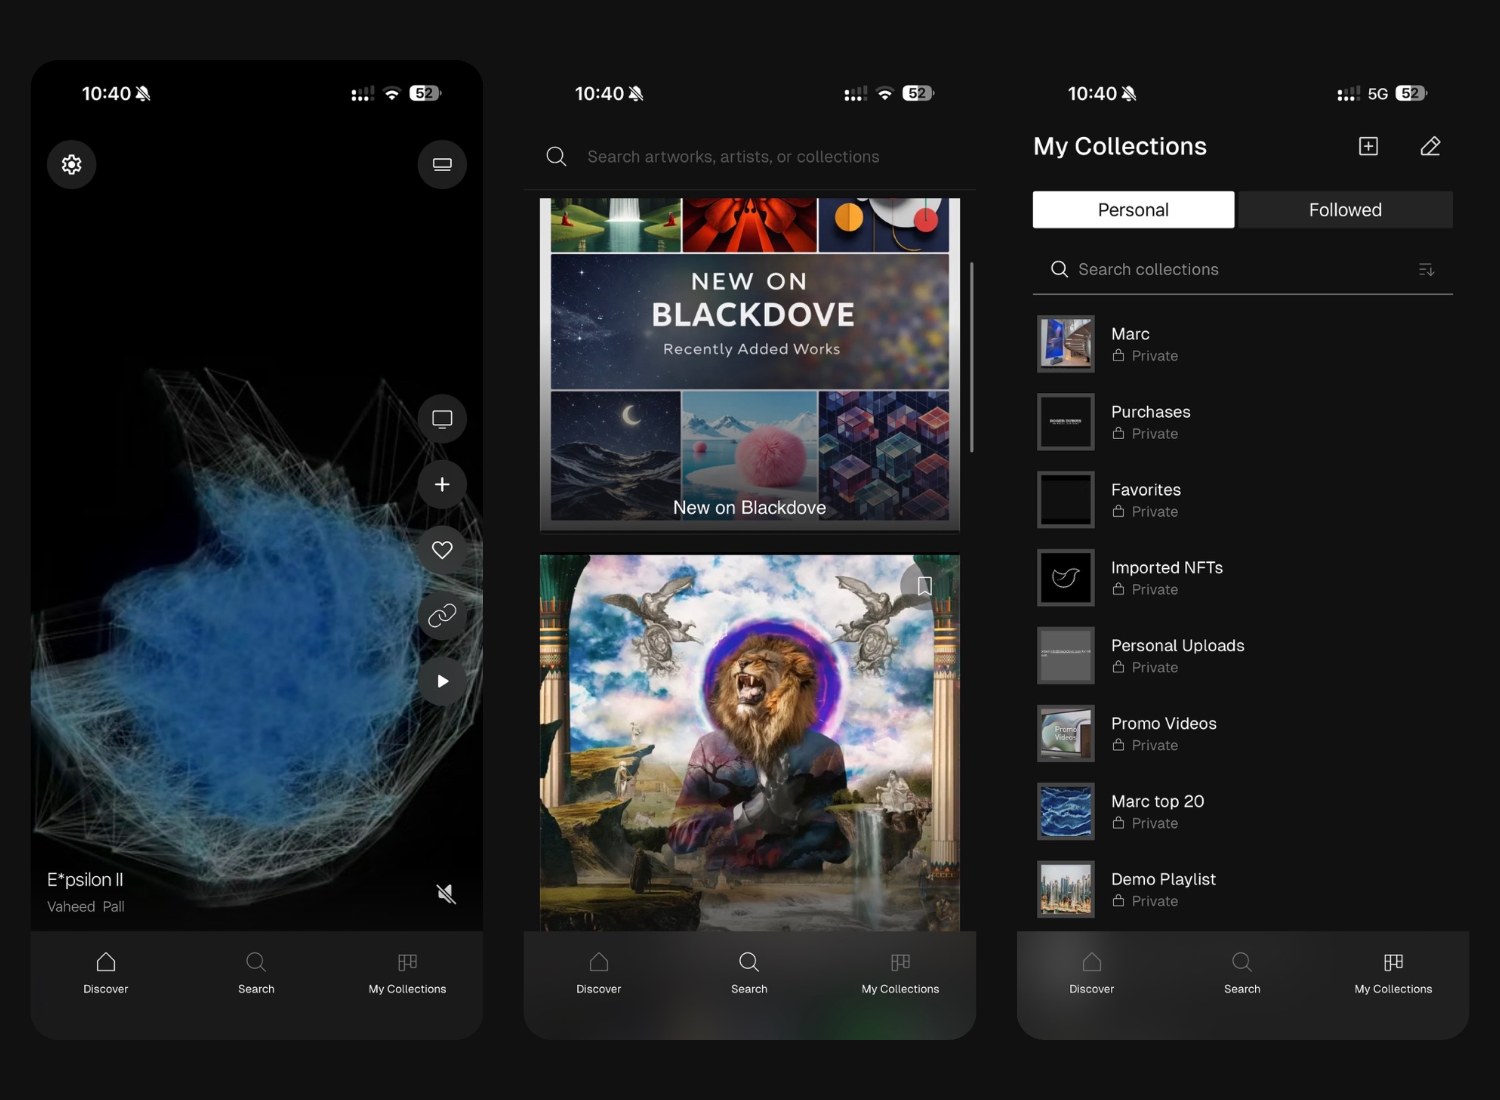Open the Personal Uploads collection

pyautogui.click(x=1243, y=656)
